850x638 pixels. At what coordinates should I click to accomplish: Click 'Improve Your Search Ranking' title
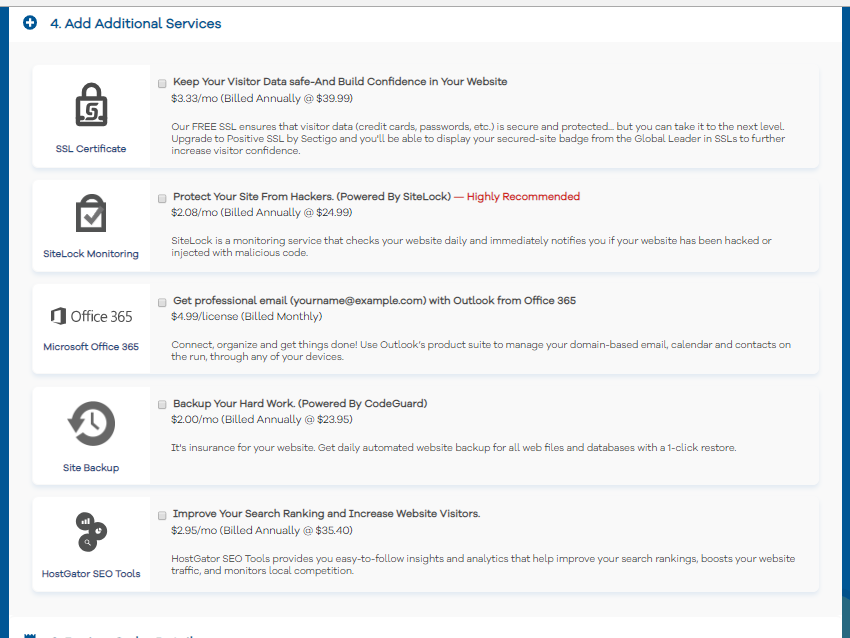click(x=326, y=514)
